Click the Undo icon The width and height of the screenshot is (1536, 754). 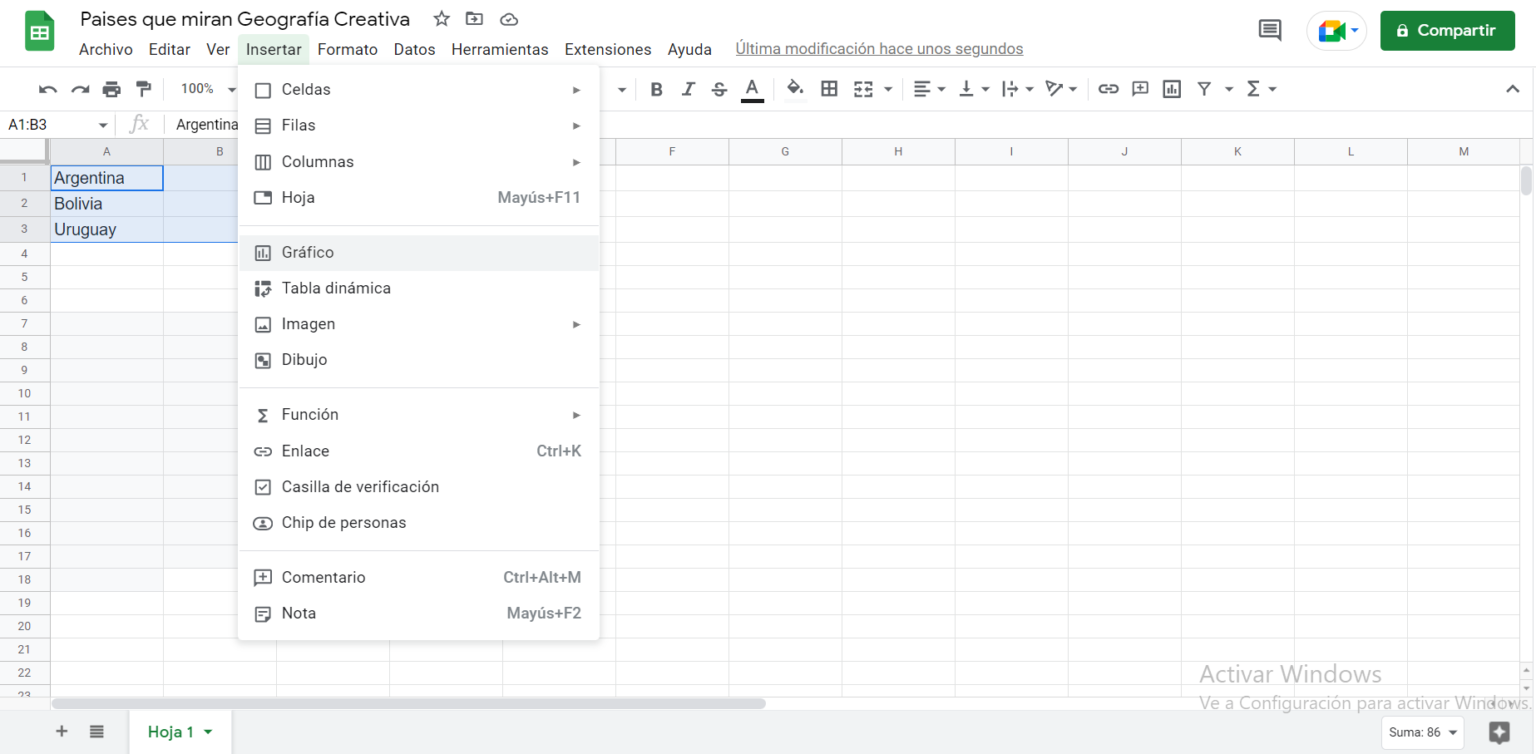coord(47,88)
